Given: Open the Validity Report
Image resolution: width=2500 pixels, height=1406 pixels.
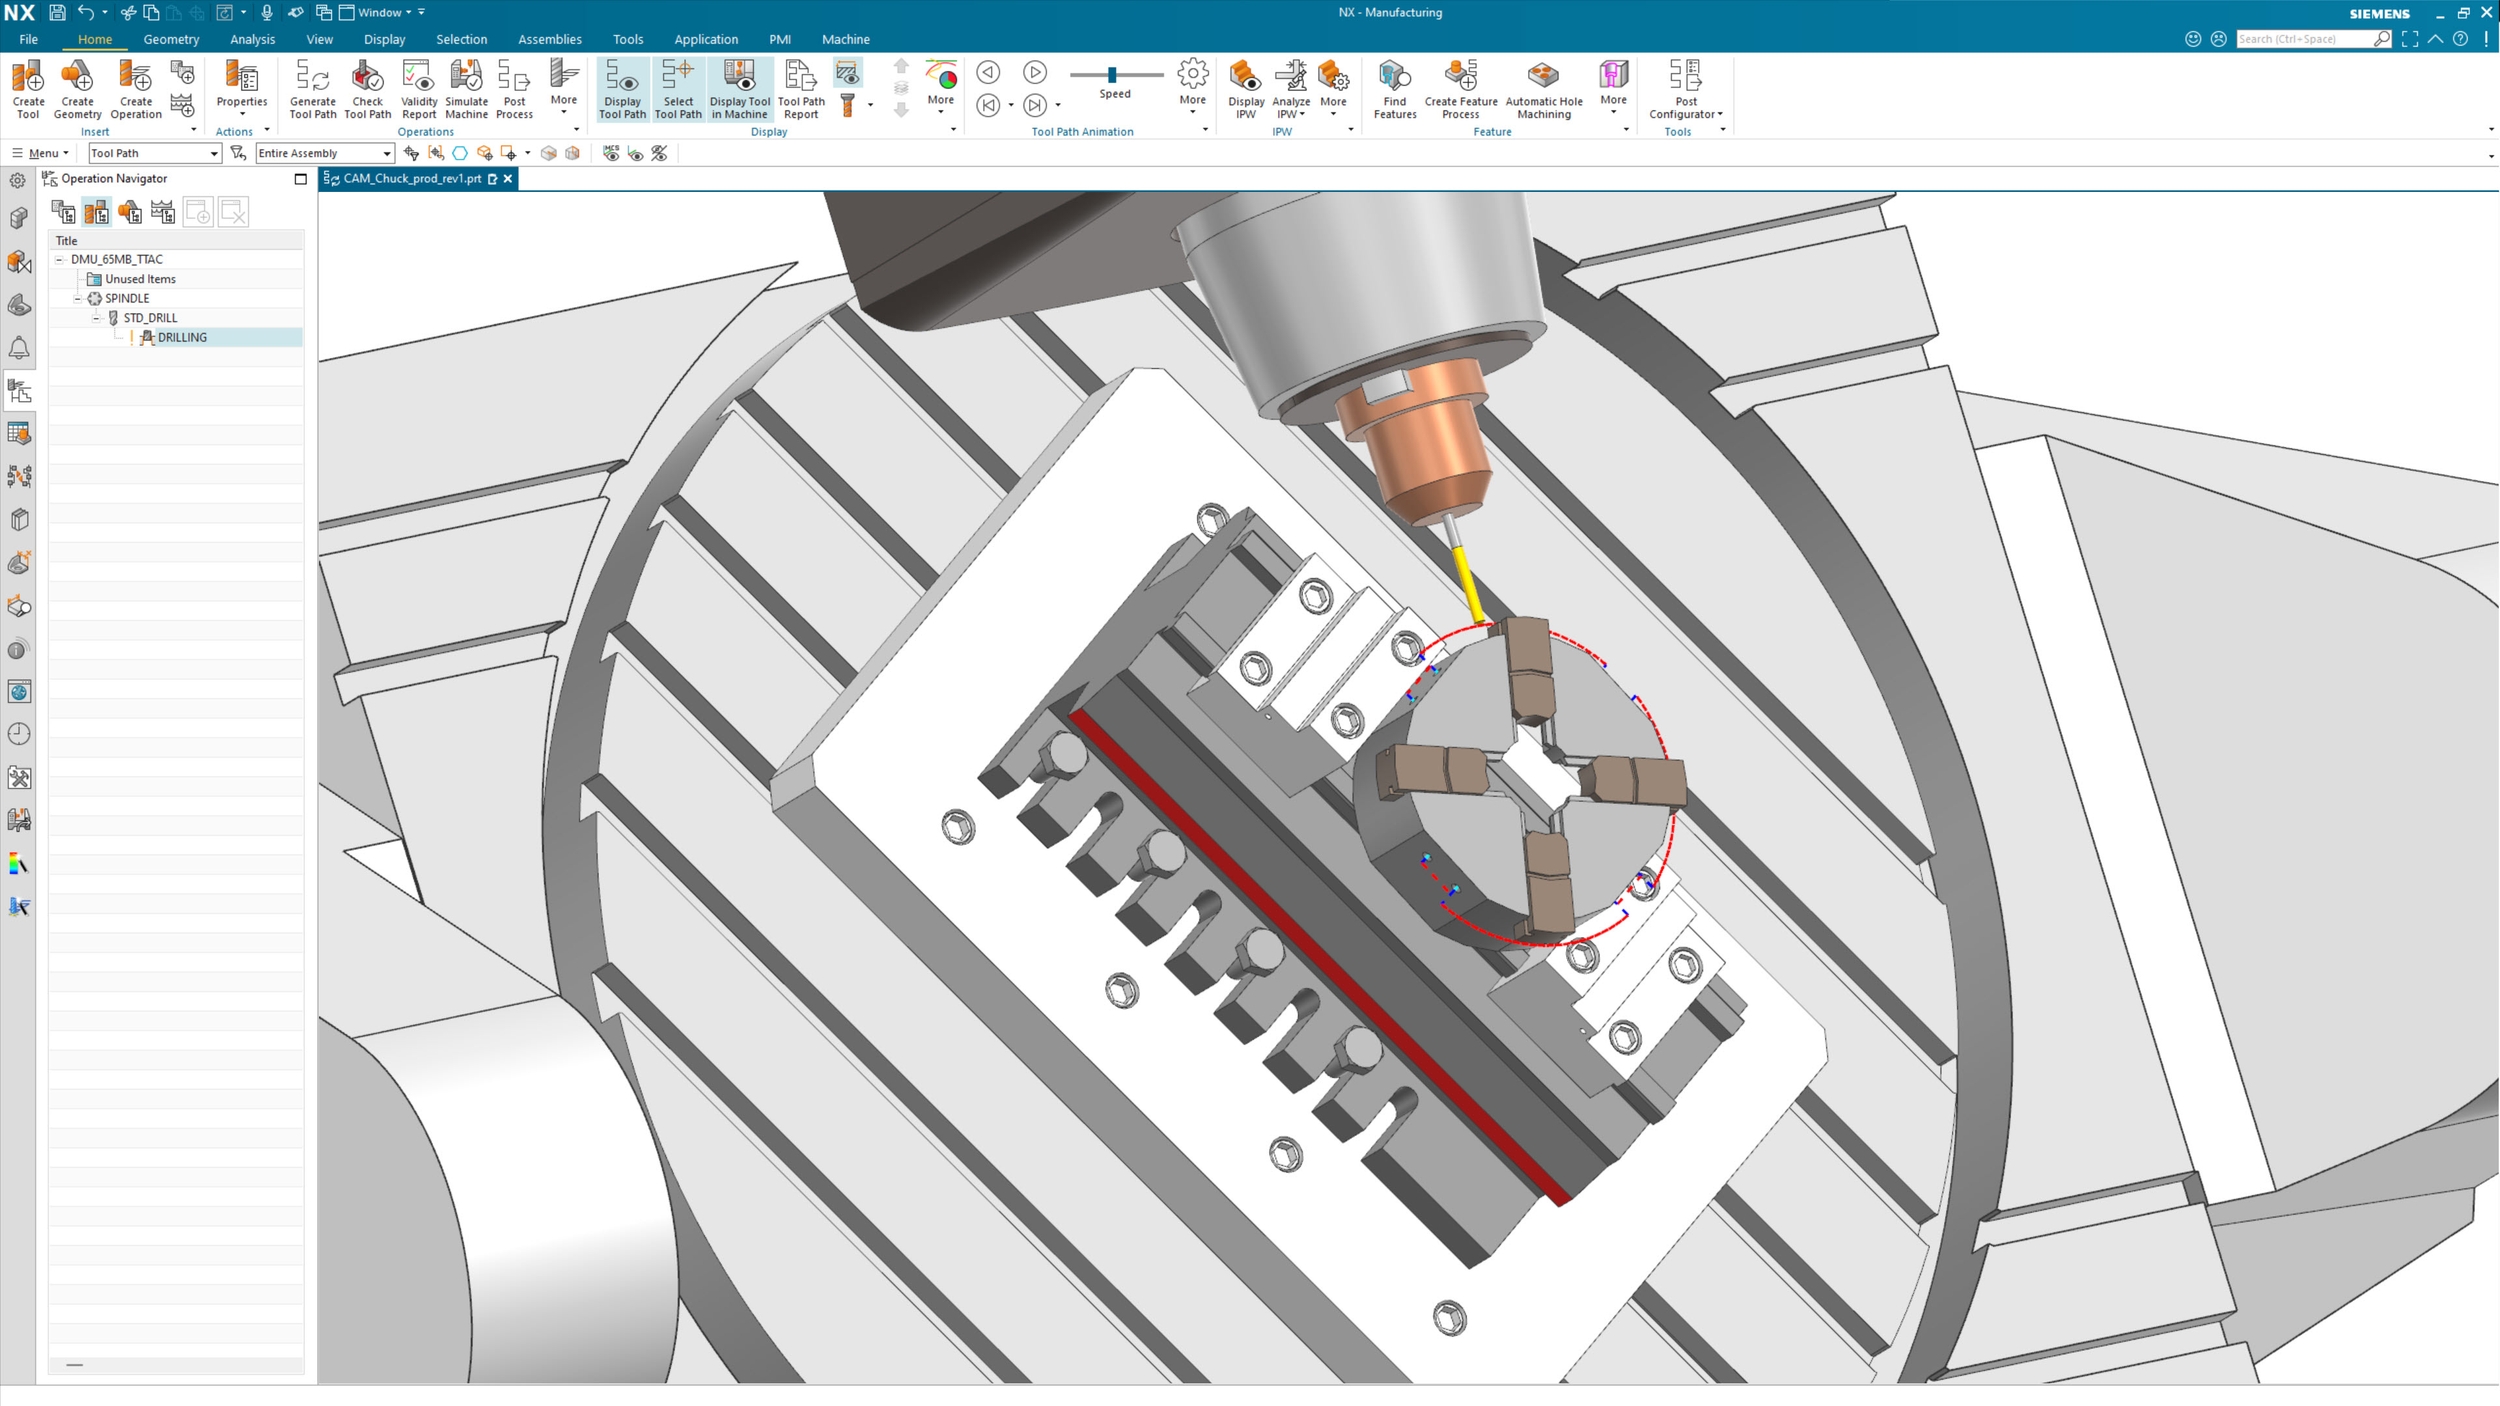Looking at the screenshot, I should [x=419, y=89].
